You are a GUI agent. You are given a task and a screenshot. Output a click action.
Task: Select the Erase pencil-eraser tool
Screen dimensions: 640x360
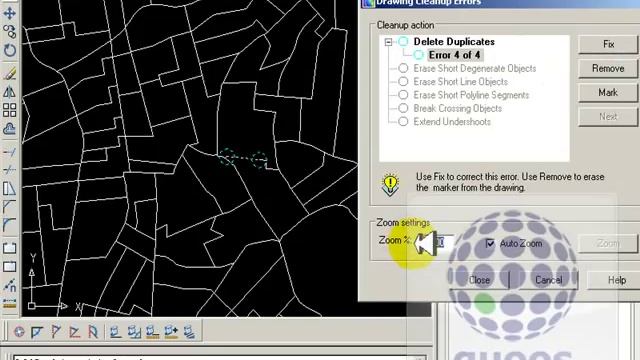(9, 74)
